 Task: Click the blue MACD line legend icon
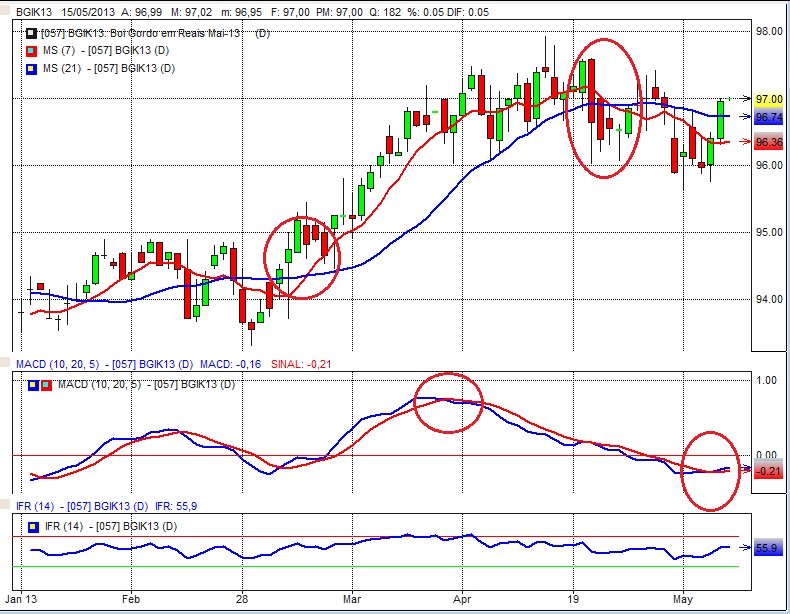point(32,384)
